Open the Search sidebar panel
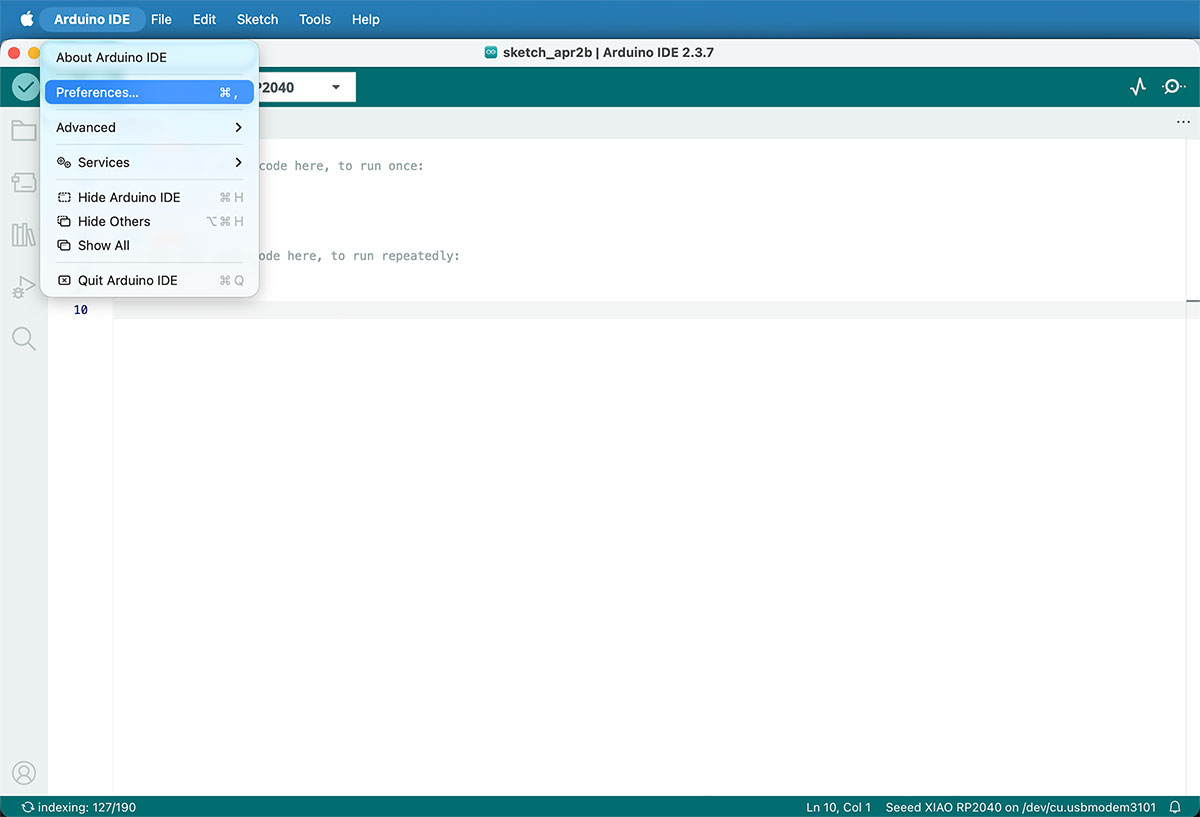Screen dimensions: 1200x817 23,339
